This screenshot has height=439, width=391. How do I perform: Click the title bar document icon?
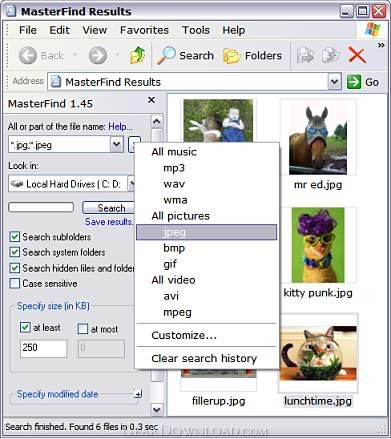(11, 11)
